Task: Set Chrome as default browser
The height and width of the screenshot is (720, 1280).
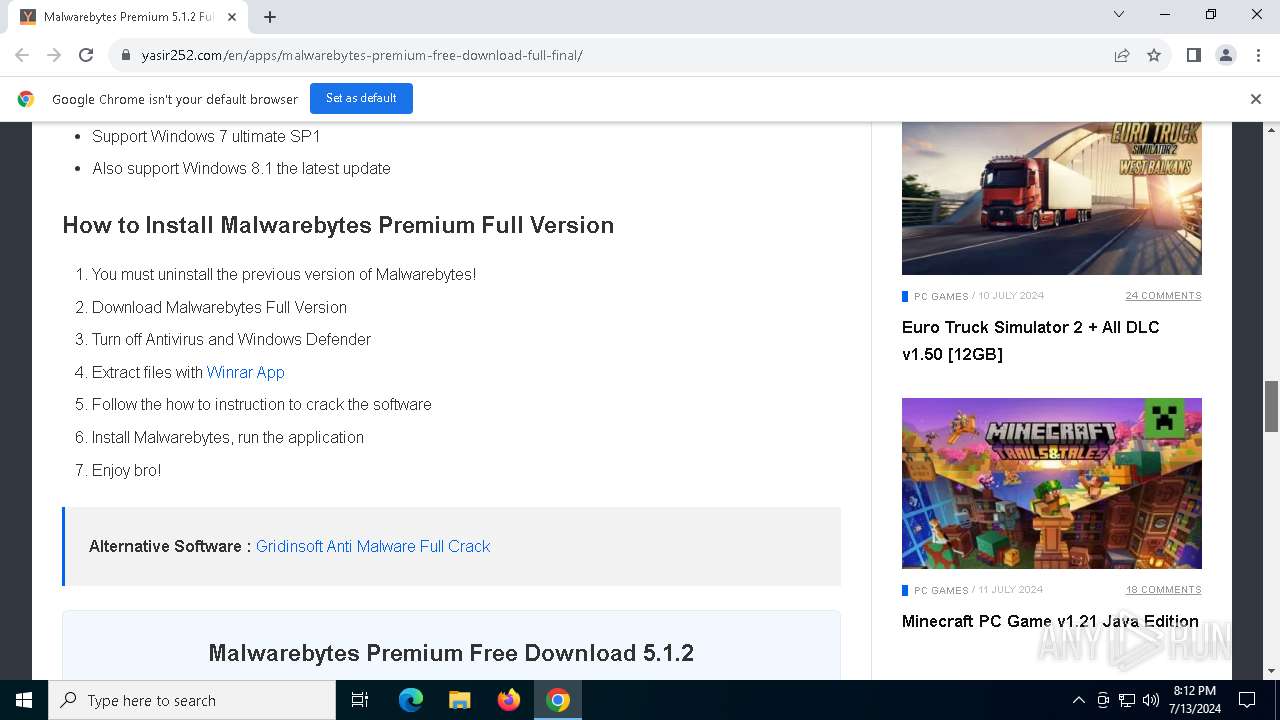Action: (x=361, y=98)
